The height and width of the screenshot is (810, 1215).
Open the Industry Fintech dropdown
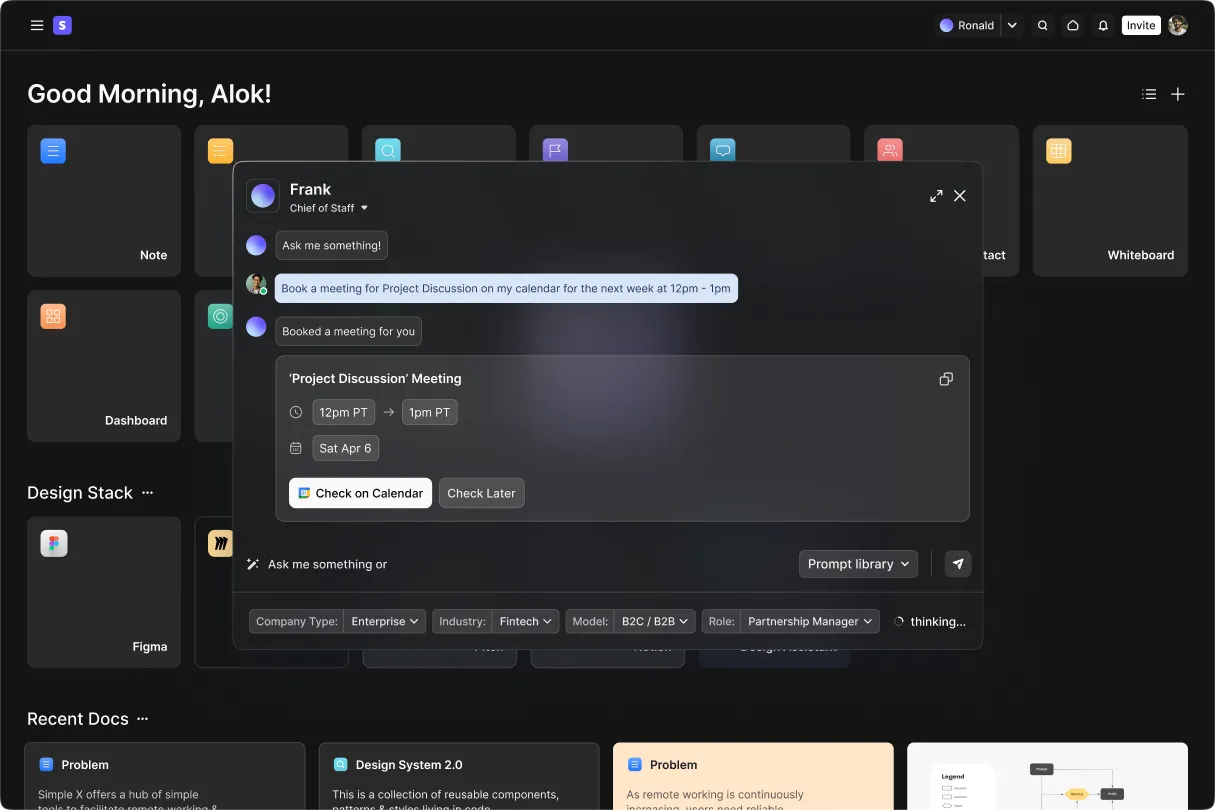click(525, 621)
